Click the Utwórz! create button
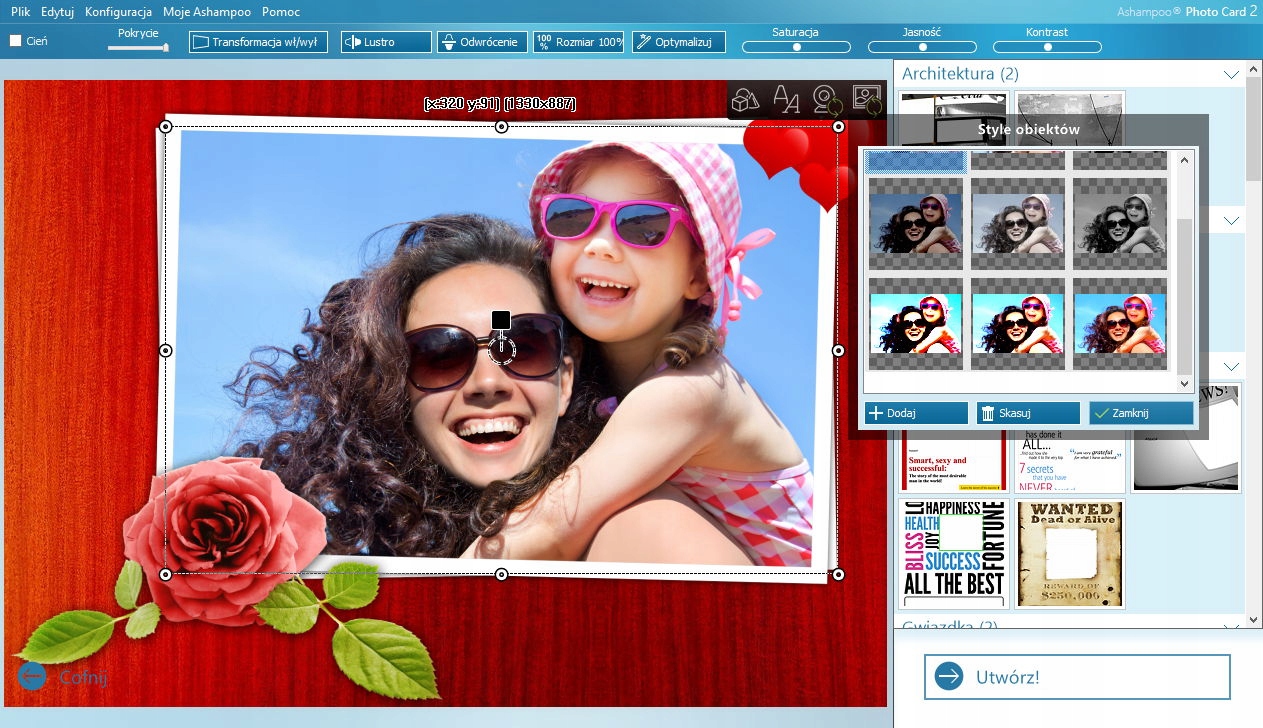 click(1077, 677)
